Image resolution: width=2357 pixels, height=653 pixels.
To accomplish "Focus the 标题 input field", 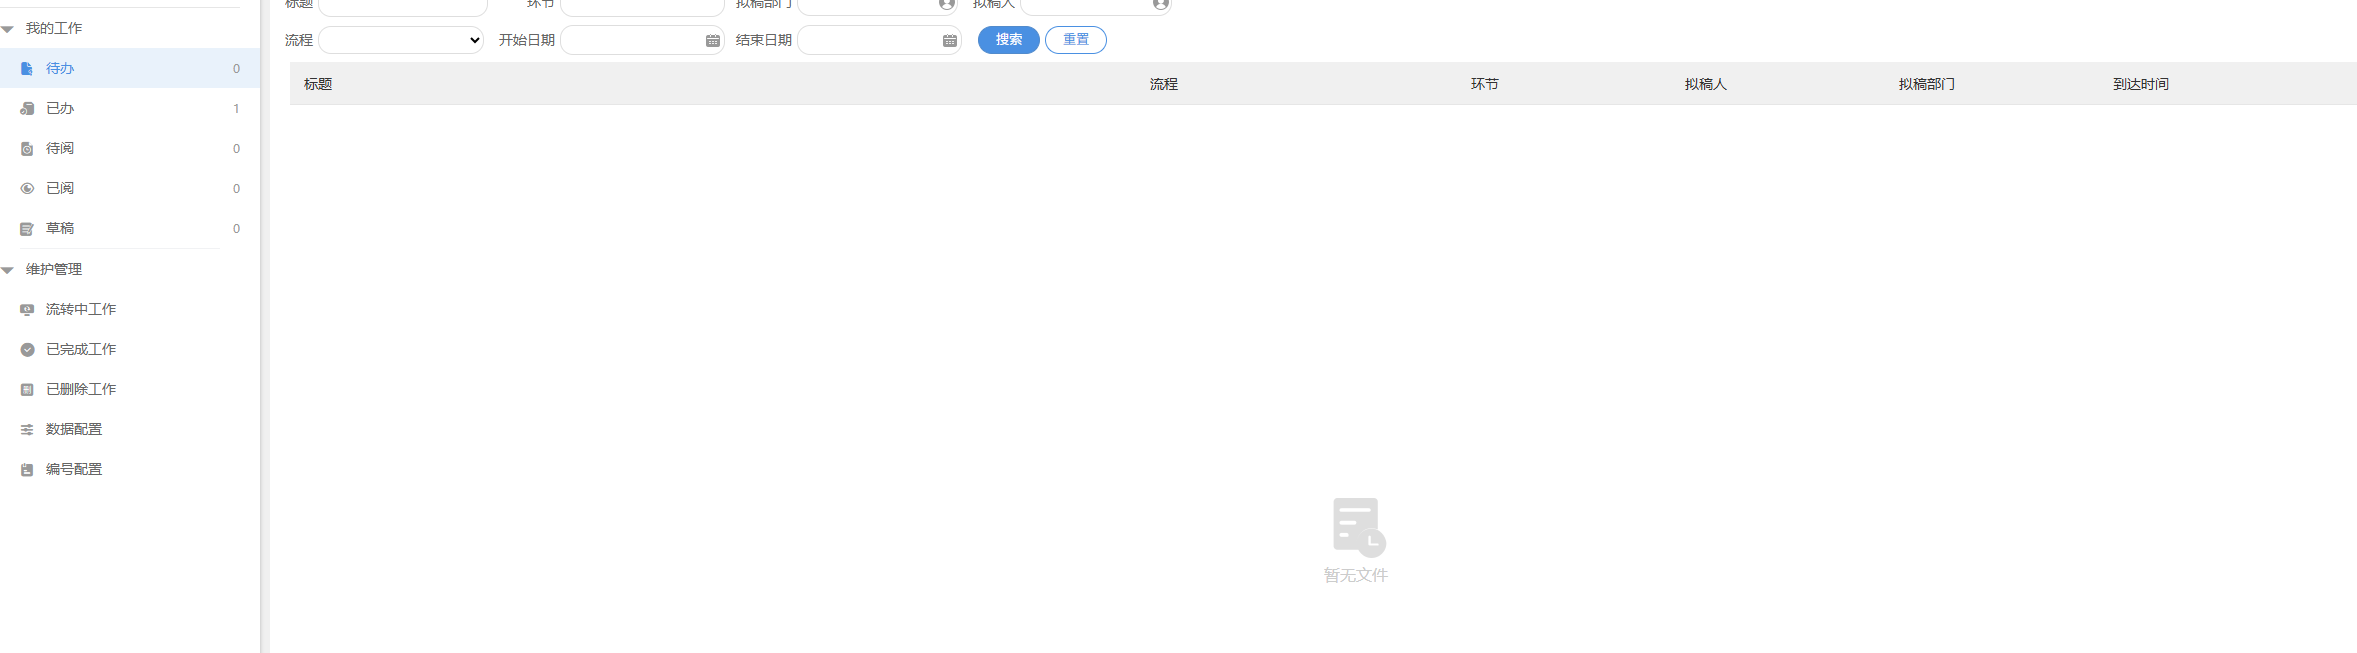I will (403, 6).
